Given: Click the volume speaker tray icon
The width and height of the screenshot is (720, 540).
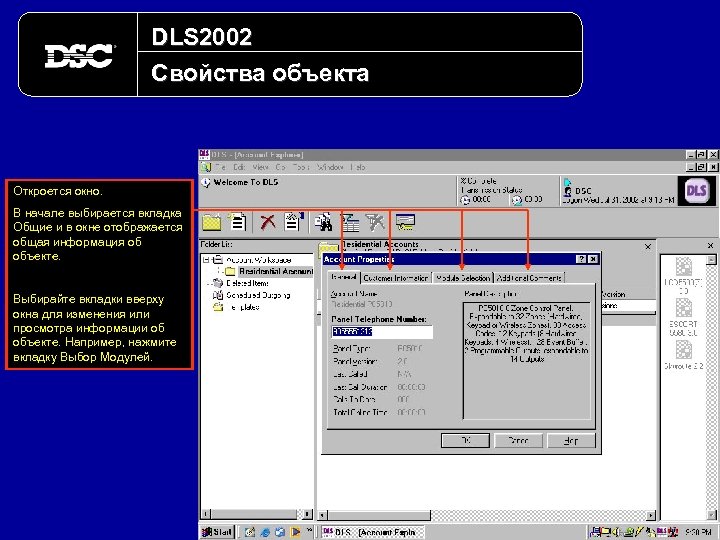Looking at the screenshot, I should pos(616,532).
